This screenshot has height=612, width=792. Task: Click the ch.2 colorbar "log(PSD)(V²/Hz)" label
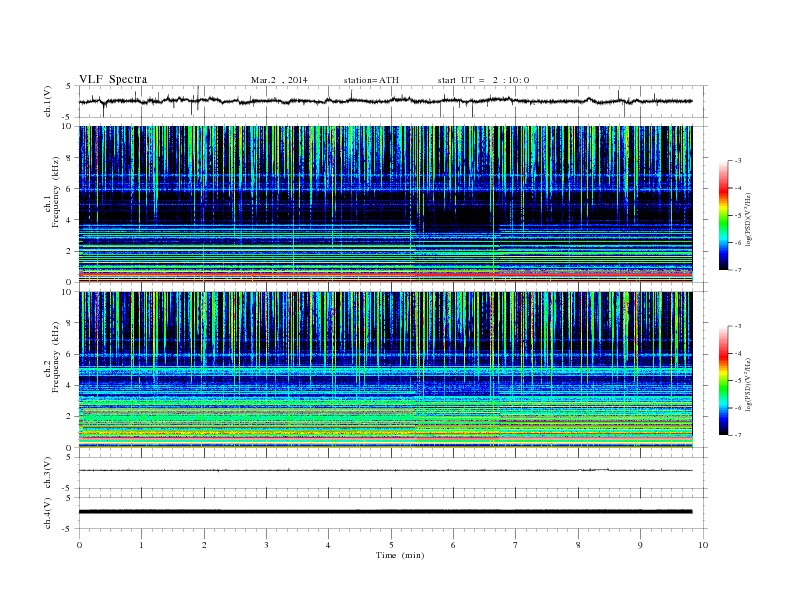[748, 383]
